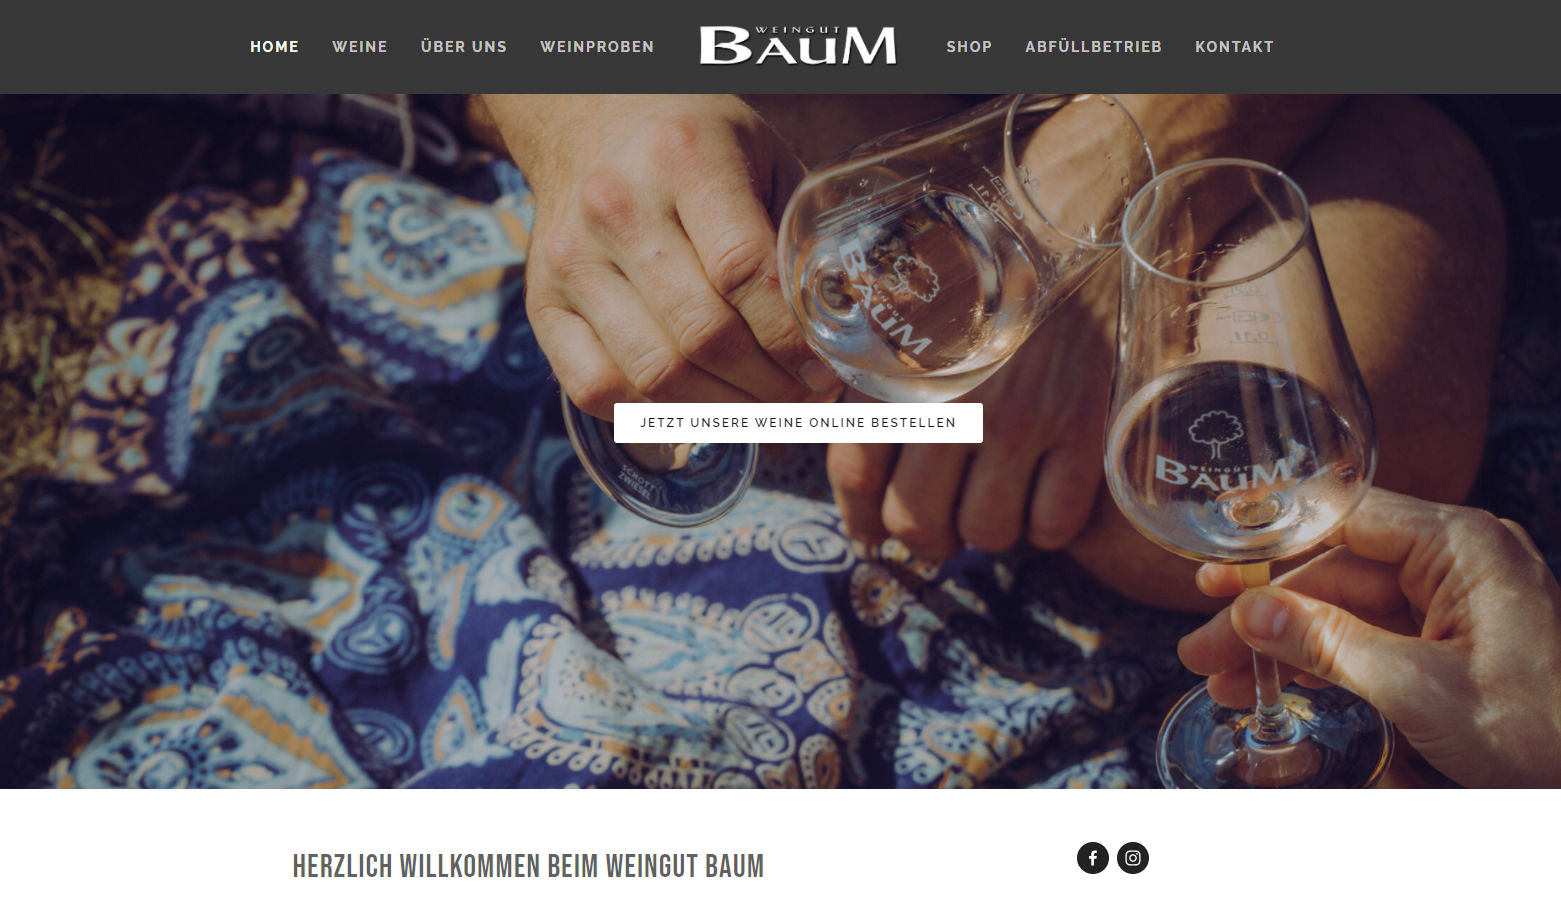Click the right wine glass Baum lettering
This screenshot has width=1561, height=900.
point(1222,472)
